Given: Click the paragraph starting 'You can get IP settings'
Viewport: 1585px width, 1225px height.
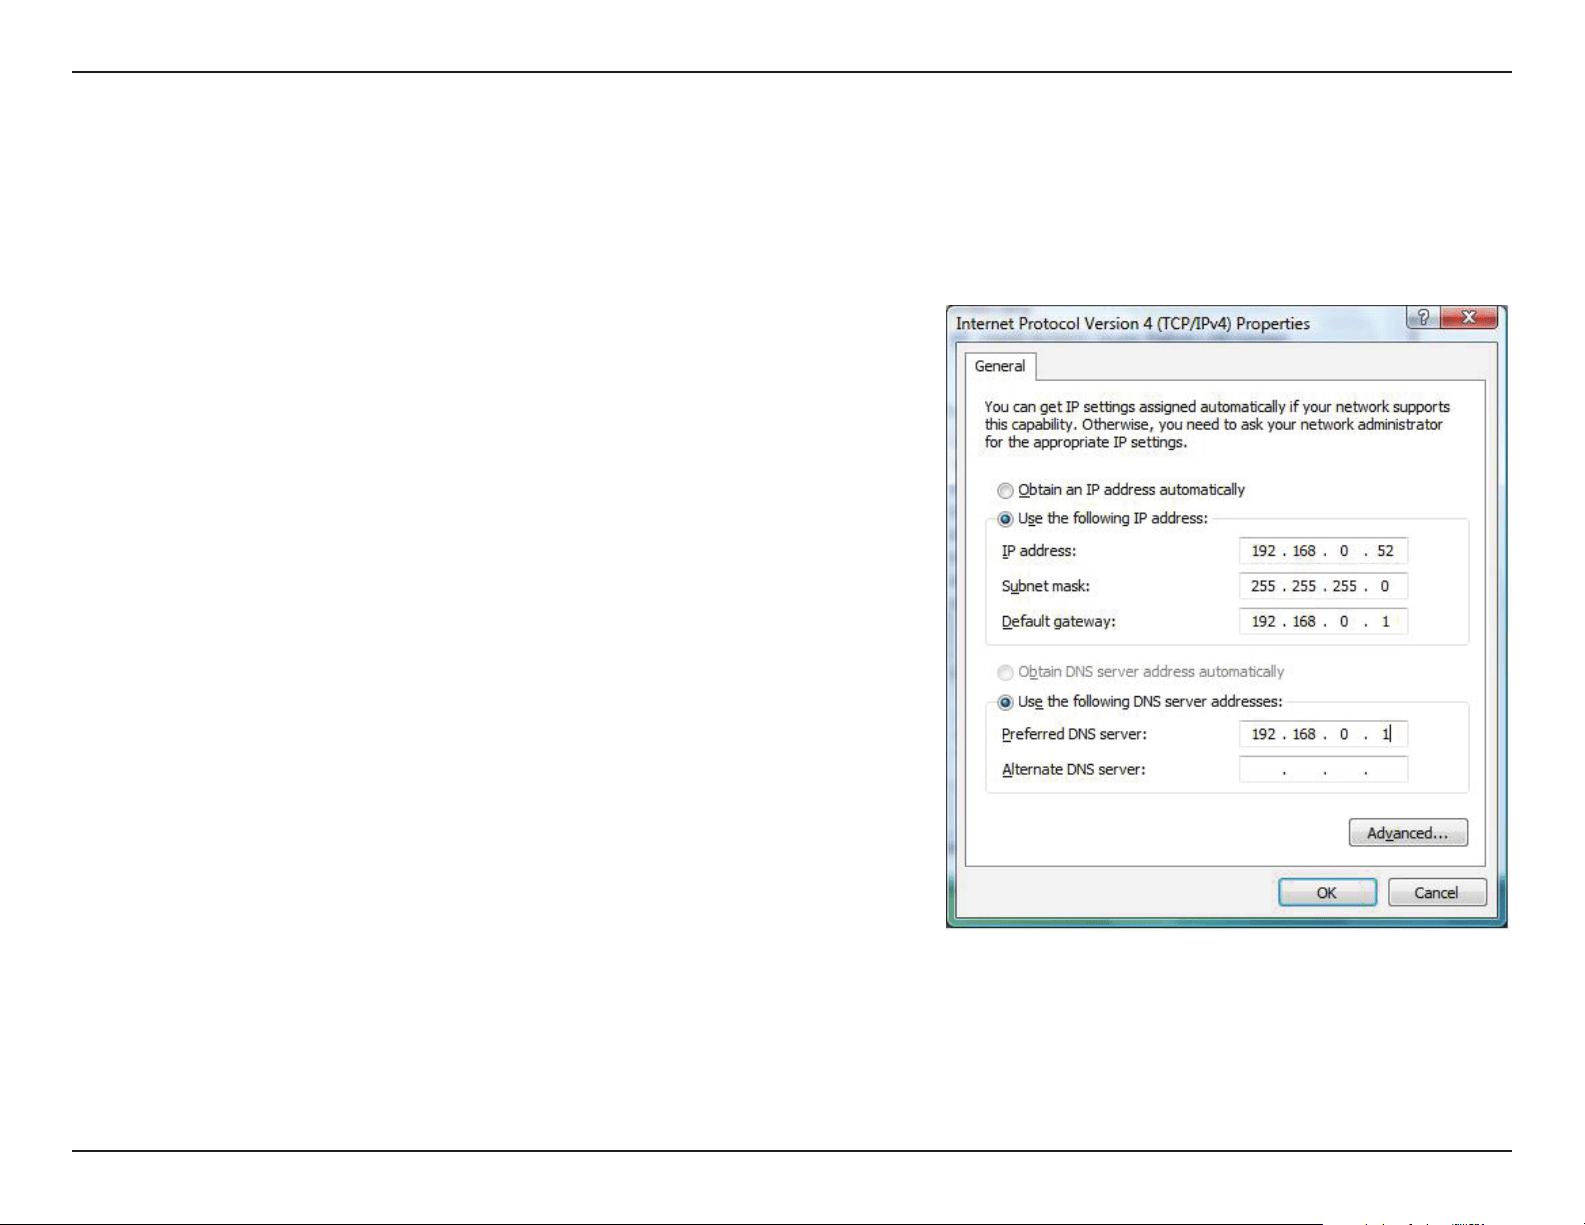Looking at the screenshot, I should point(1217,424).
